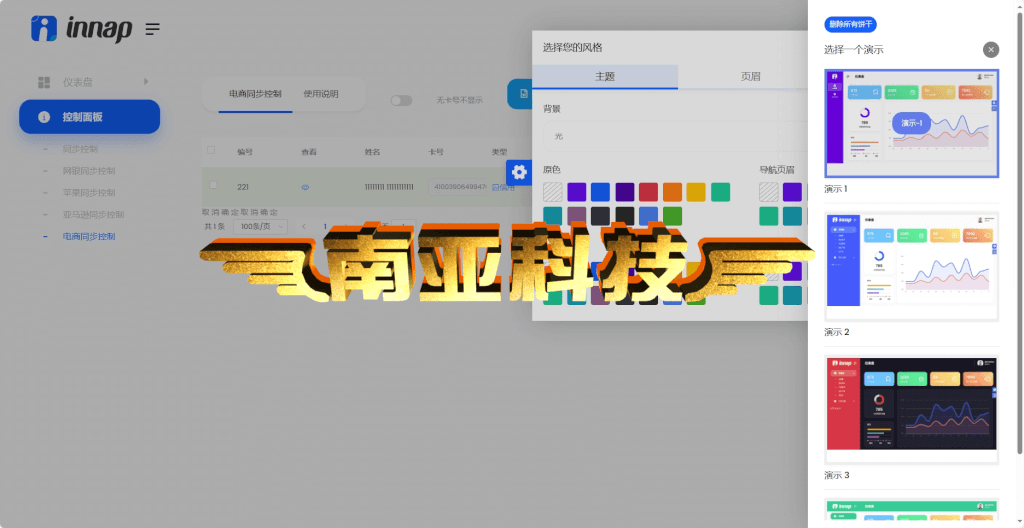Image resolution: width=1024 pixels, height=528 pixels.
Task: Click the 仪表盘 dashboard grid icon
Action: [x=44, y=82]
